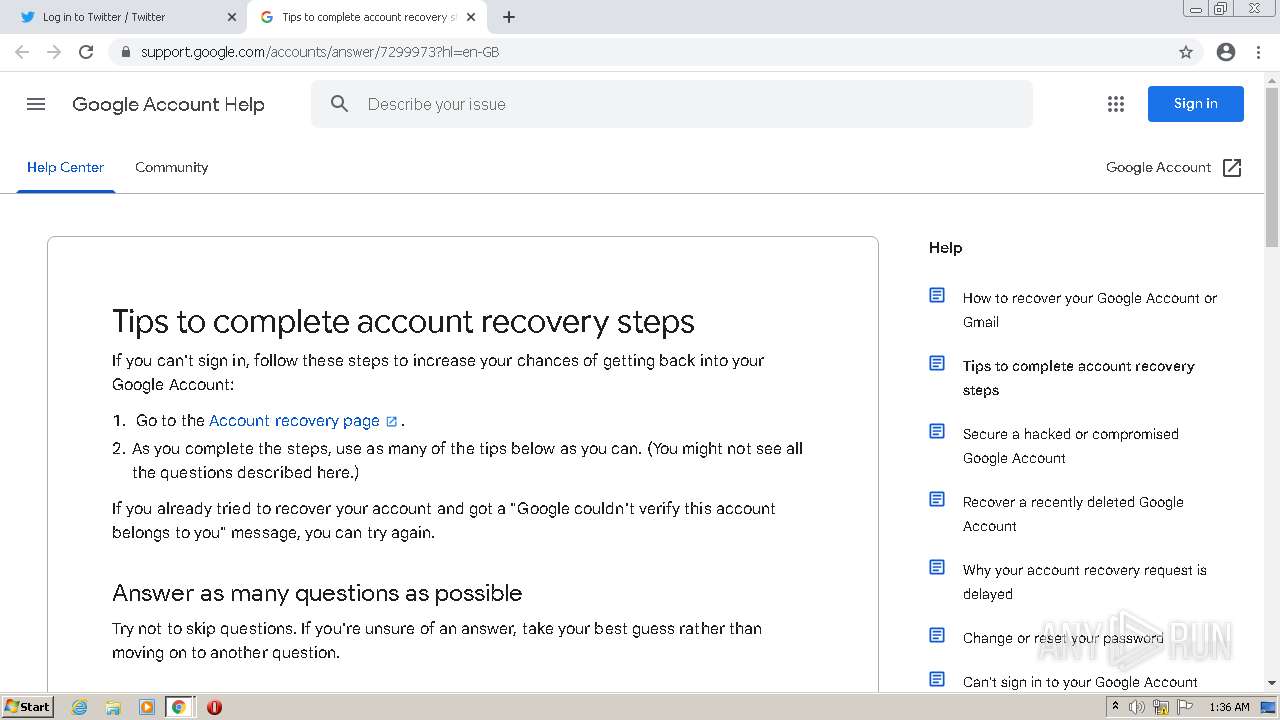Select the Tips to complete account recovery tab
The width and height of the screenshot is (1280, 720).
(369, 17)
